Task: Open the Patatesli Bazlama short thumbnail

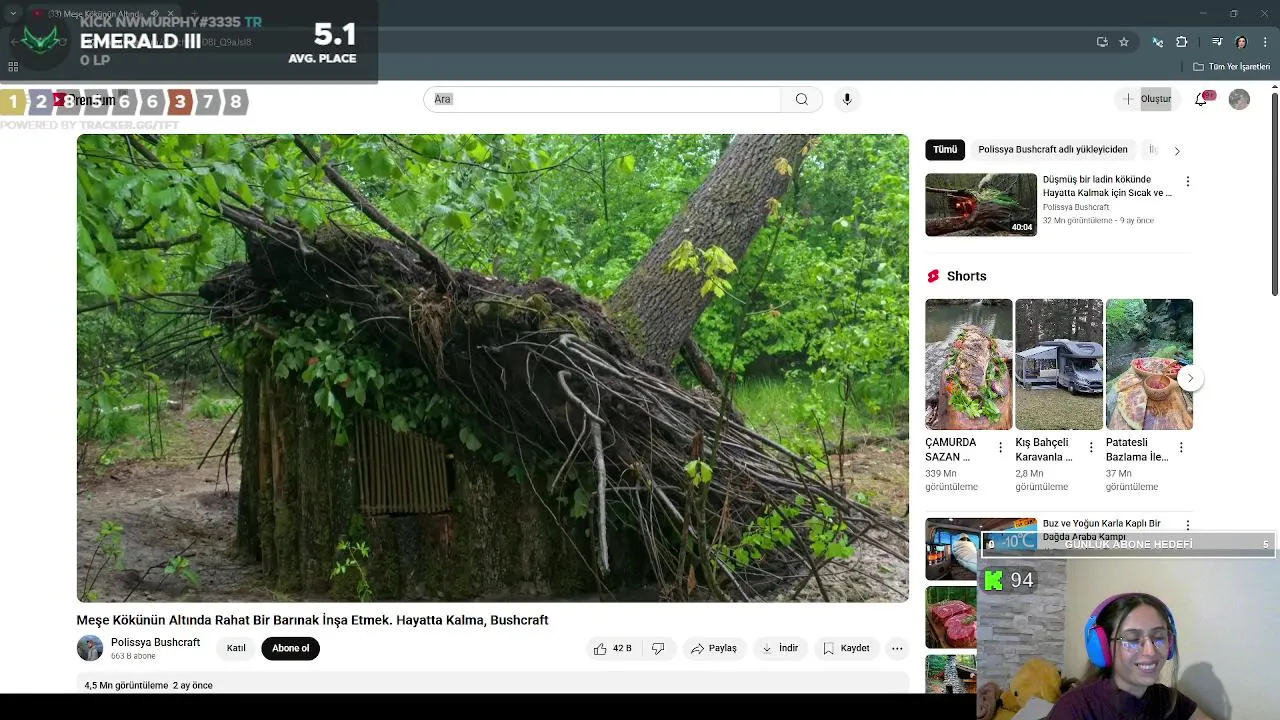Action: pos(1149,364)
